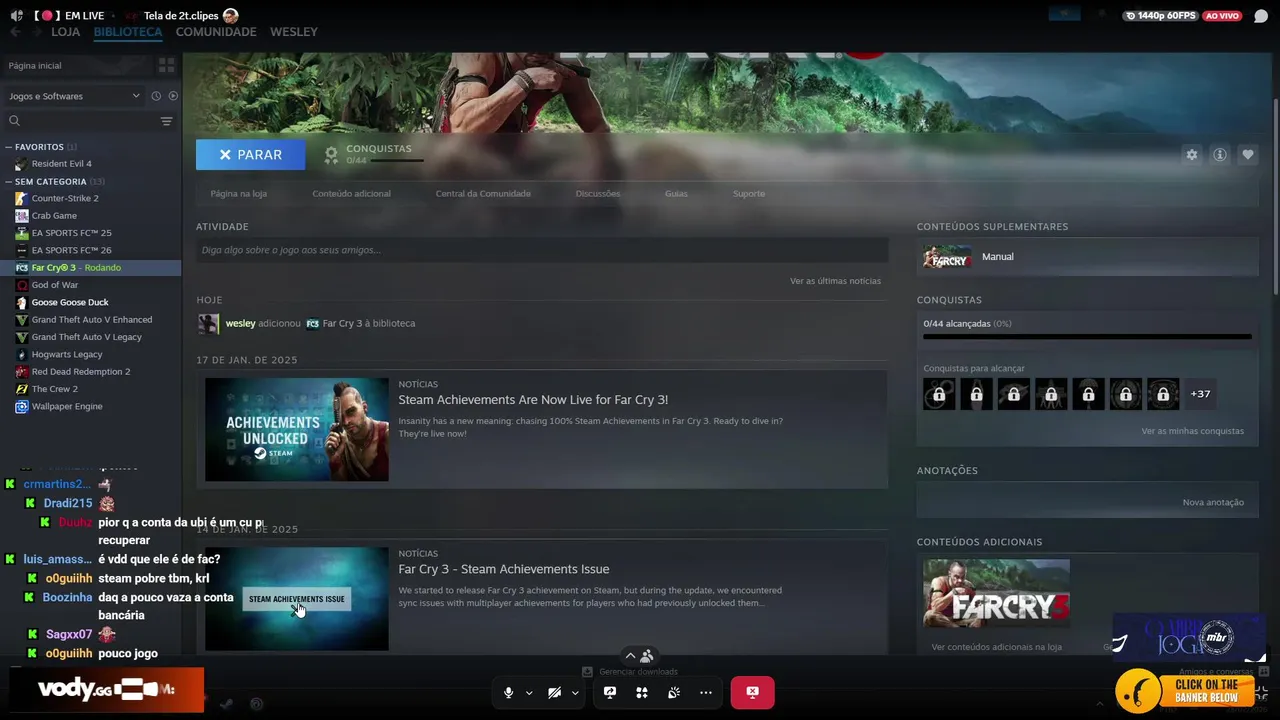Click the activity status input field
This screenshot has width=1280, height=720.
542,250
